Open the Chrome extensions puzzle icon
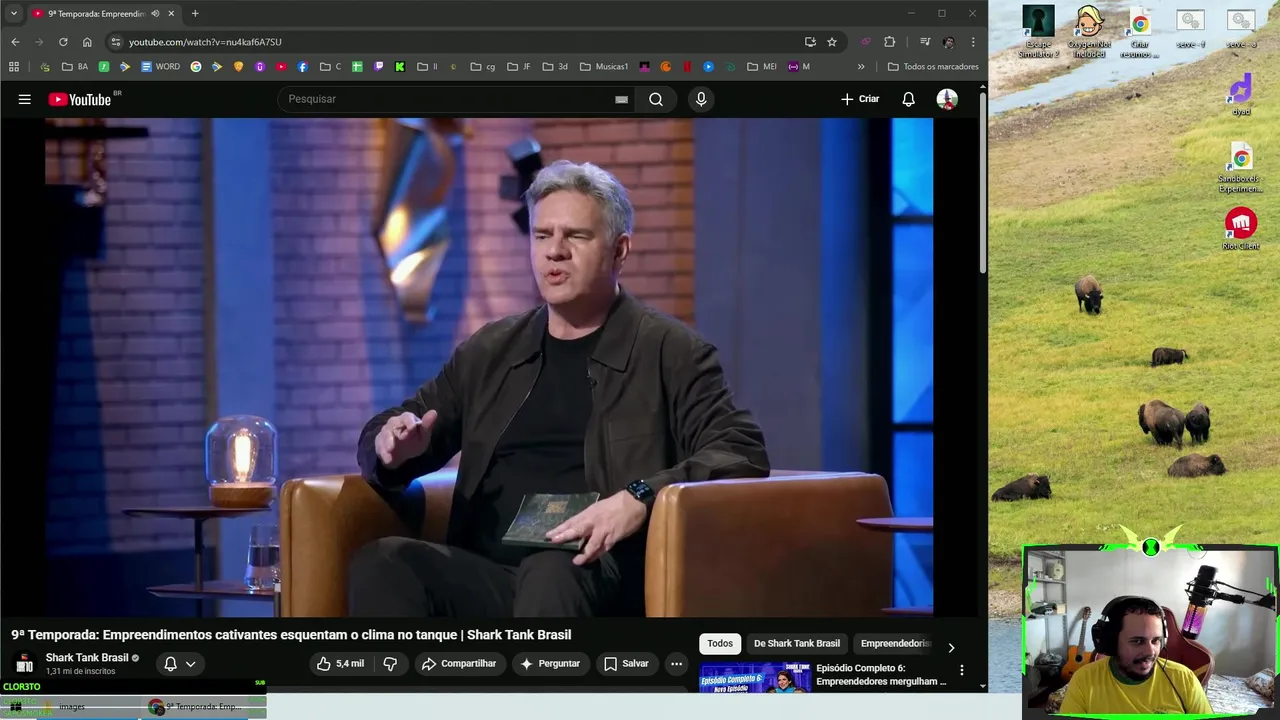This screenshot has width=1280, height=720. (889, 42)
